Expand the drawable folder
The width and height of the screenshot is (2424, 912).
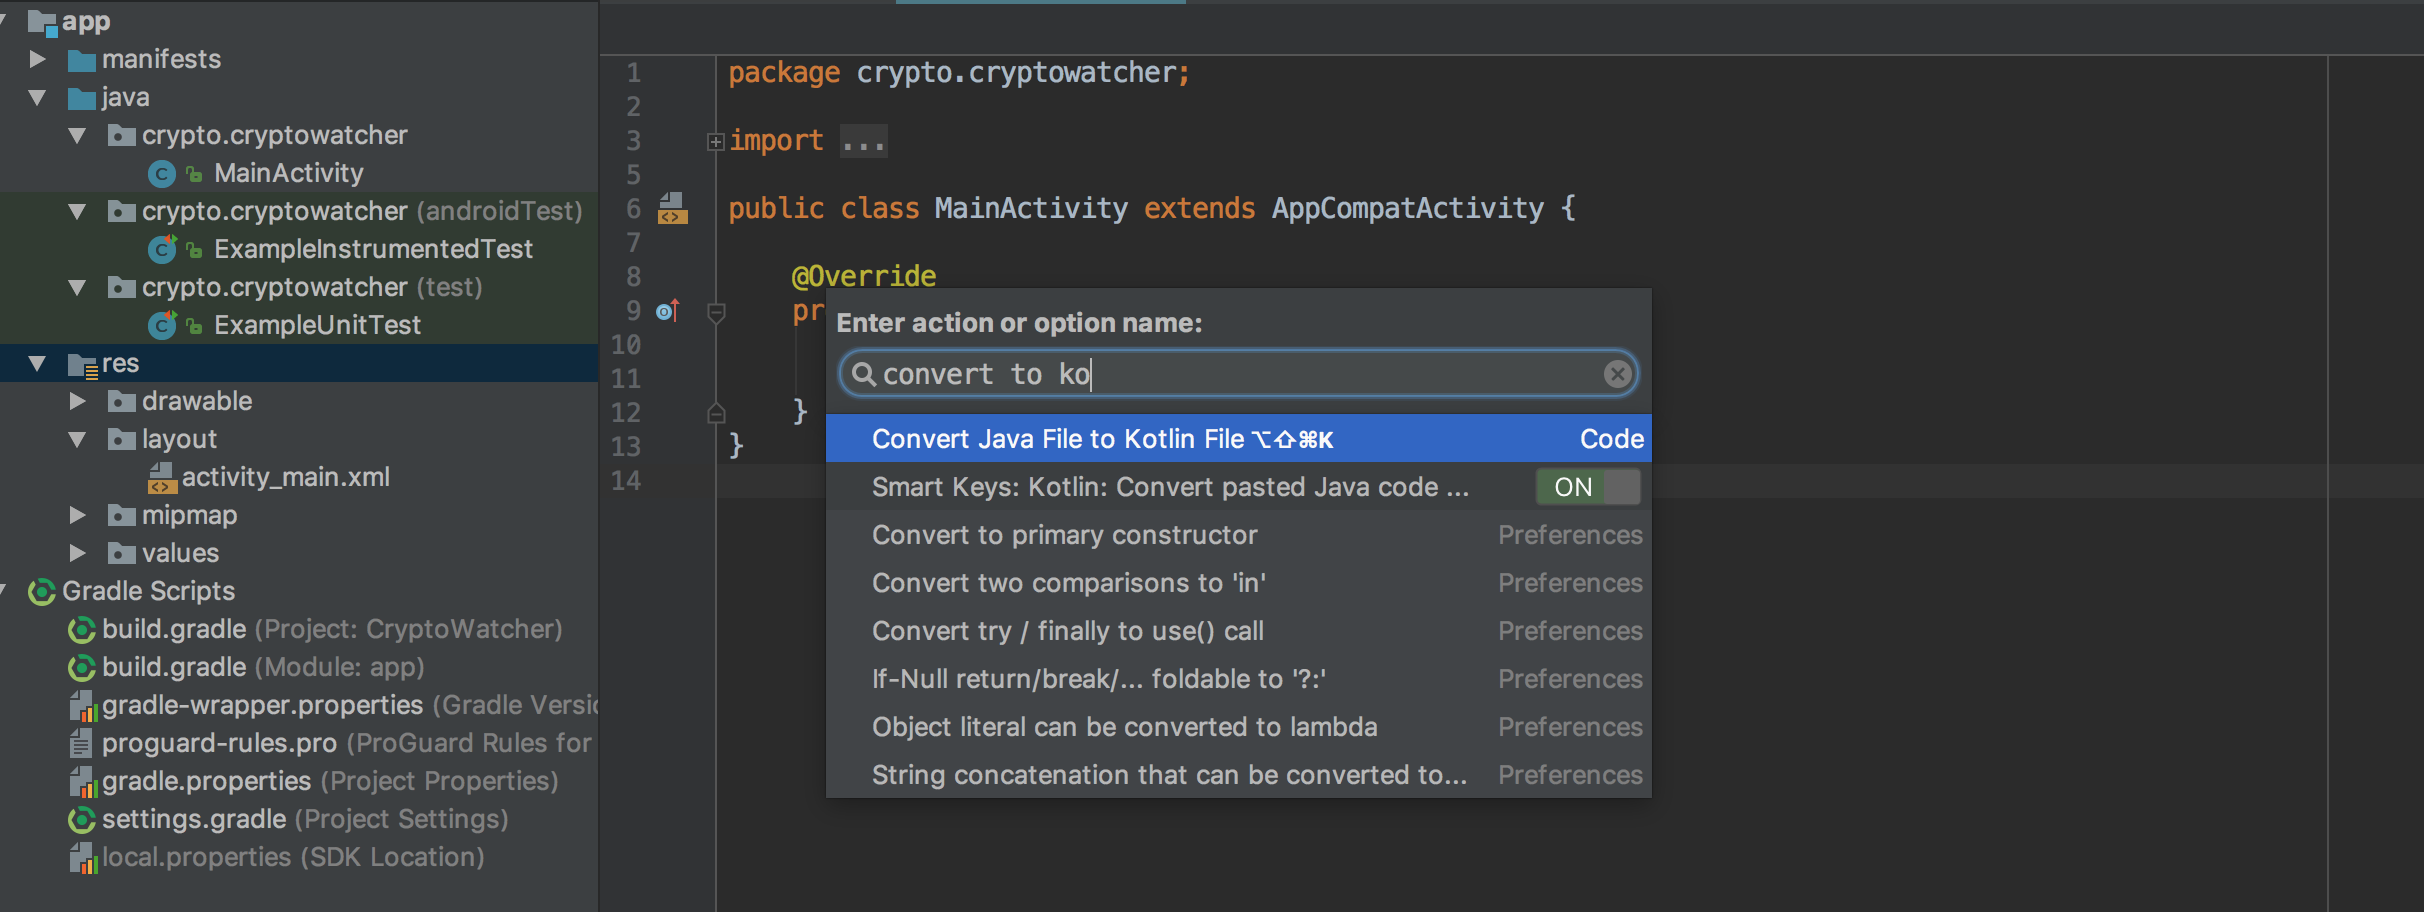coord(77,402)
